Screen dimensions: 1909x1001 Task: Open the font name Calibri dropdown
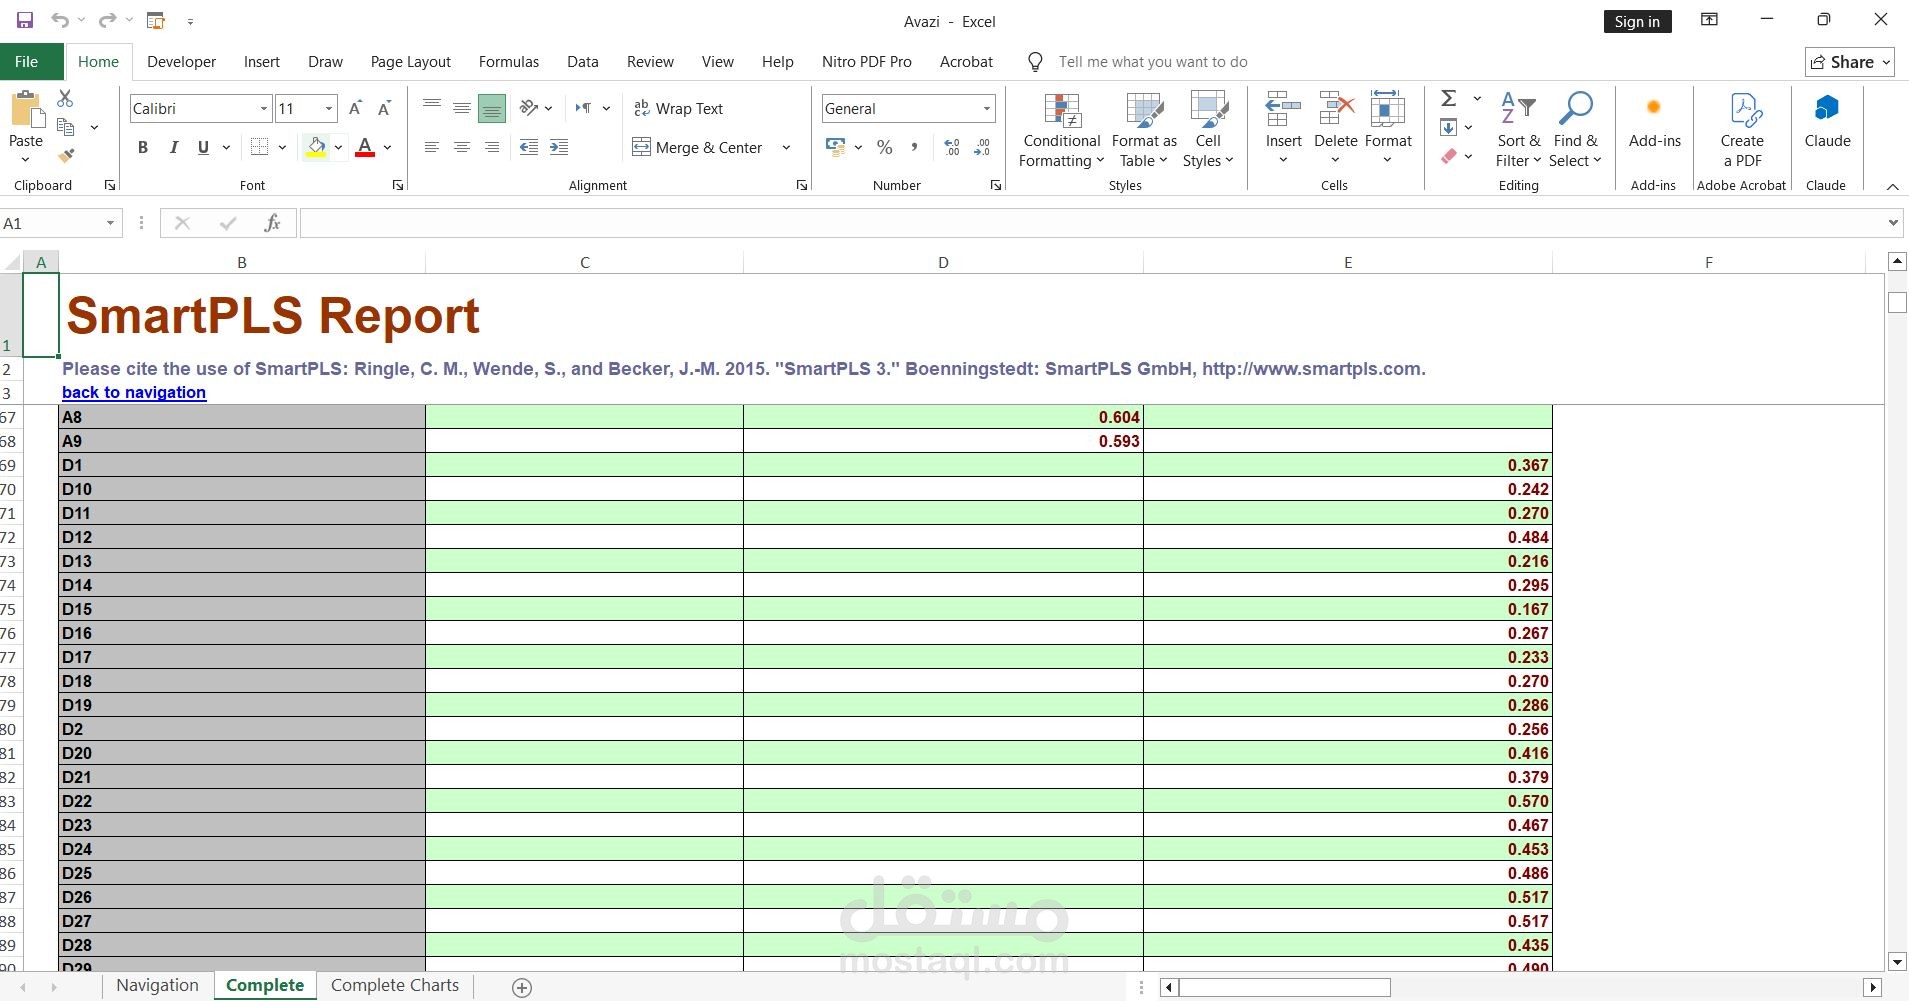tap(264, 108)
